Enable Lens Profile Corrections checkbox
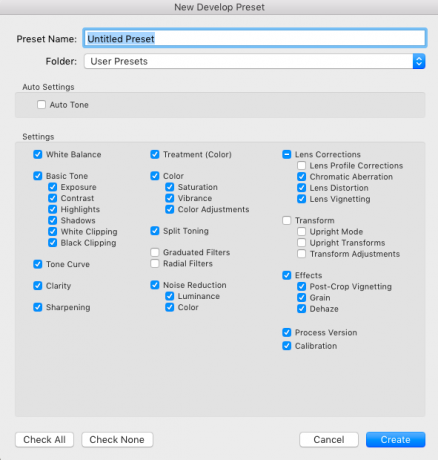 pyautogui.click(x=301, y=165)
